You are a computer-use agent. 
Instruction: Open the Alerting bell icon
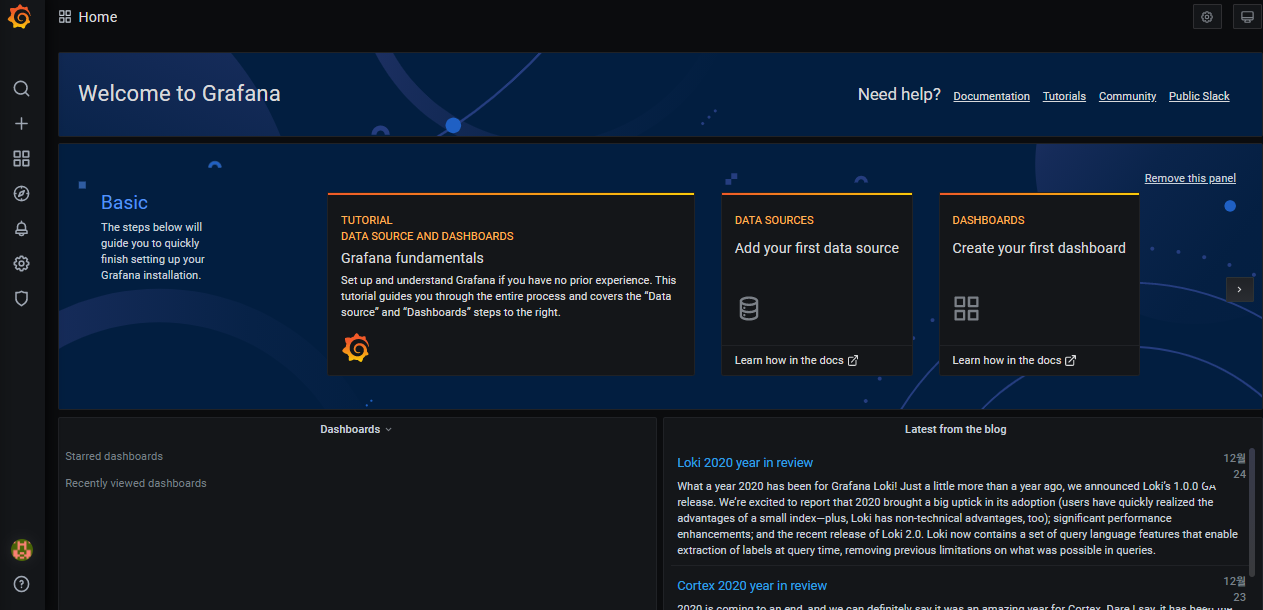click(21, 228)
